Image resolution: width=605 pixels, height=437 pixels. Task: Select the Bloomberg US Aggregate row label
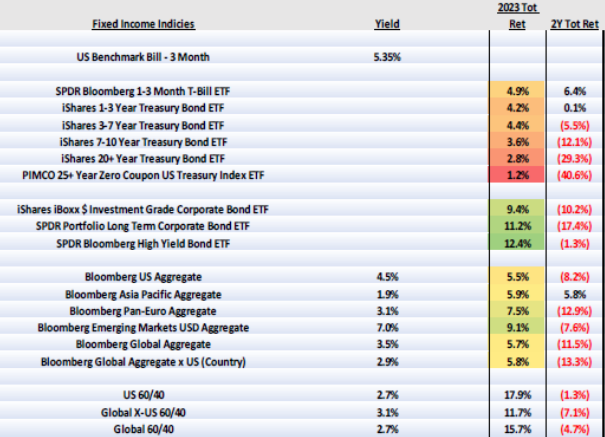pyautogui.click(x=139, y=276)
